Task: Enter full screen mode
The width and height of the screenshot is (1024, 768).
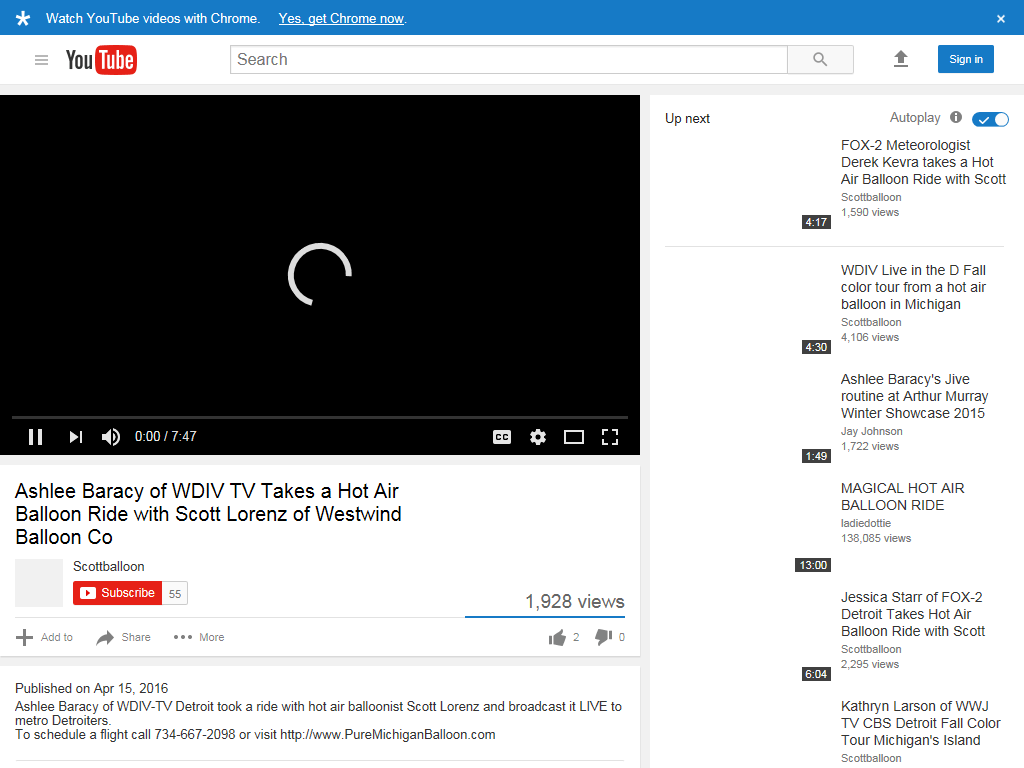Action: pyautogui.click(x=610, y=437)
